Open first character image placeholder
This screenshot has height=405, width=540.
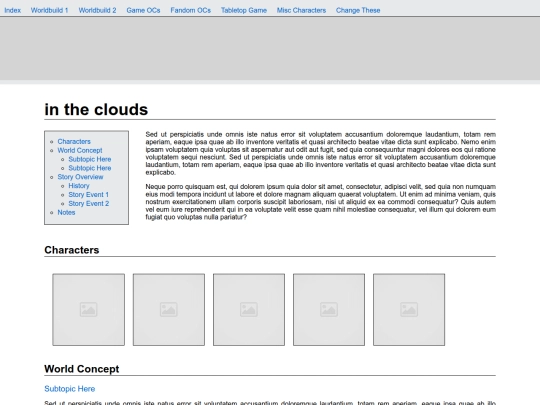click(x=89, y=310)
